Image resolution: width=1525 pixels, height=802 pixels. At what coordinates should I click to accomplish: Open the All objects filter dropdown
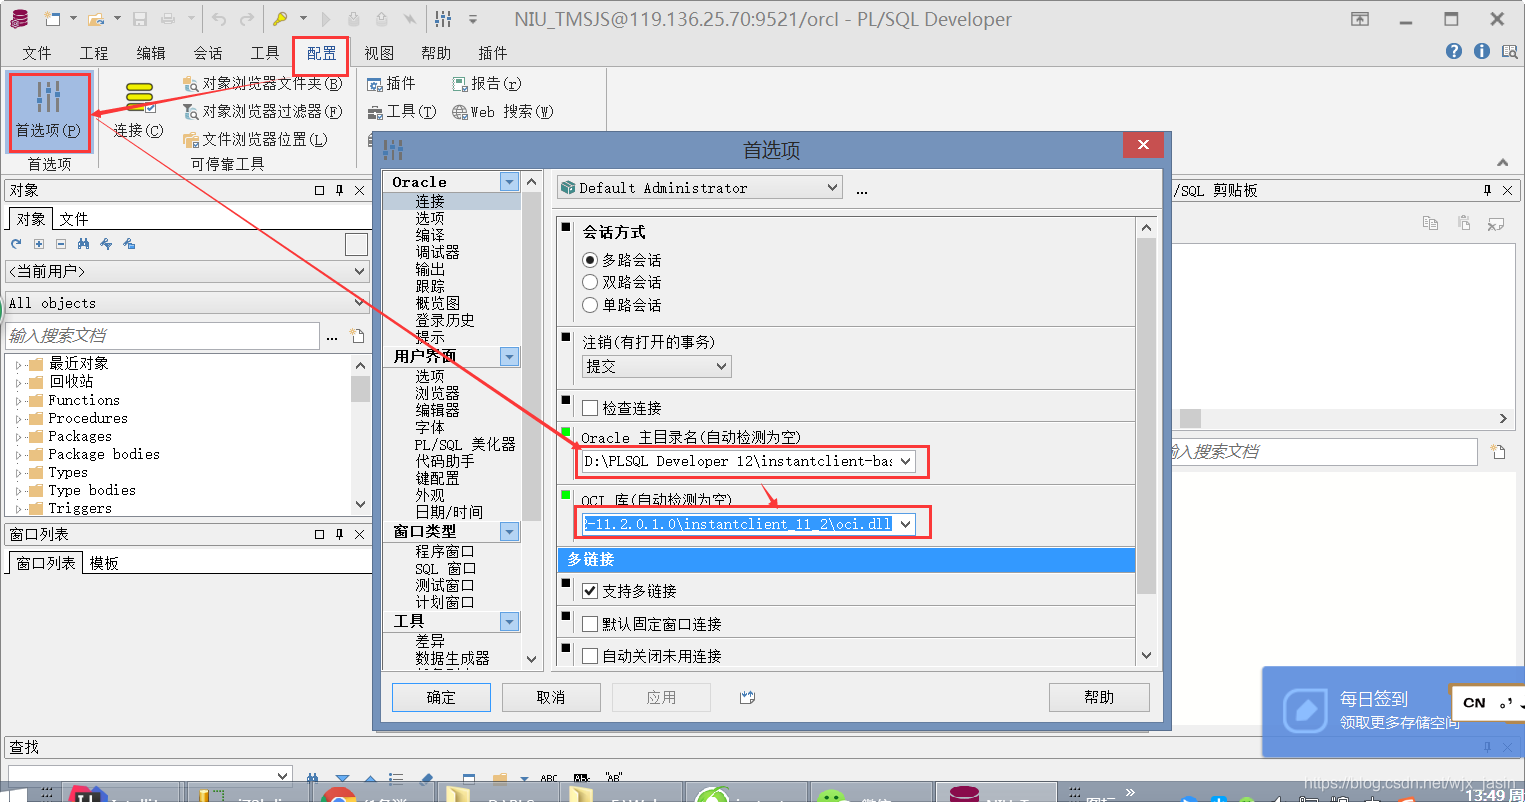(188, 303)
